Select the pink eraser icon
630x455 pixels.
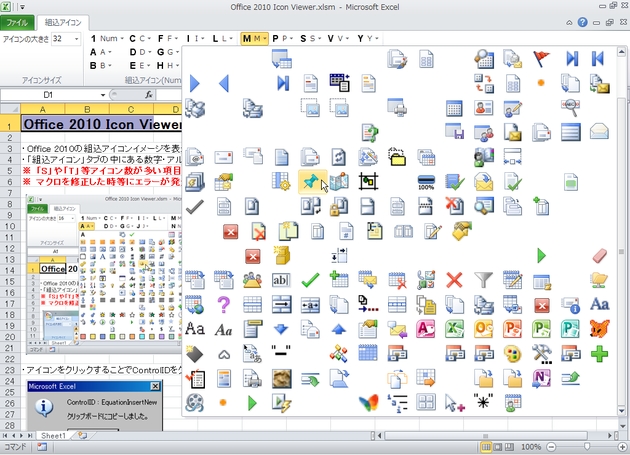click(x=599, y=256)
